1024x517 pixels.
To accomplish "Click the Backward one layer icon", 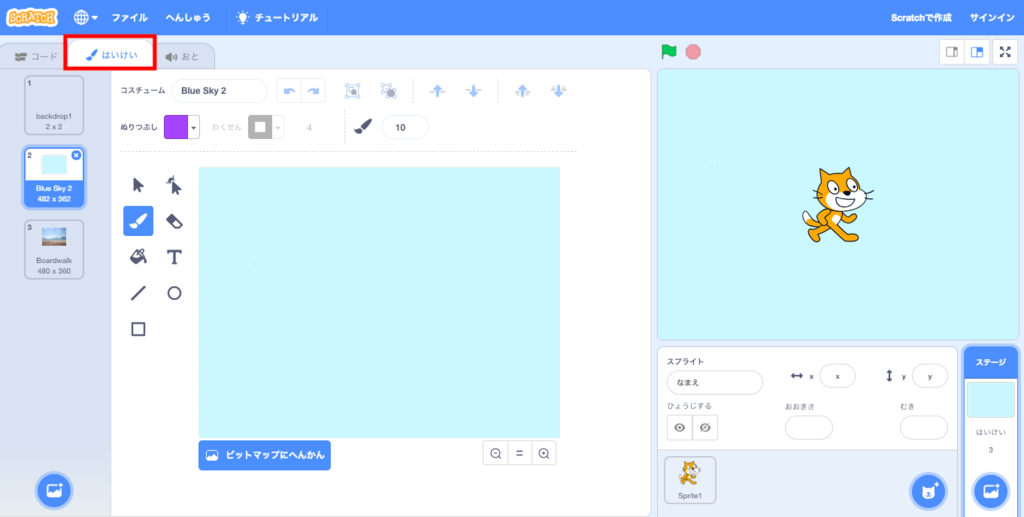I will [473, 91].
